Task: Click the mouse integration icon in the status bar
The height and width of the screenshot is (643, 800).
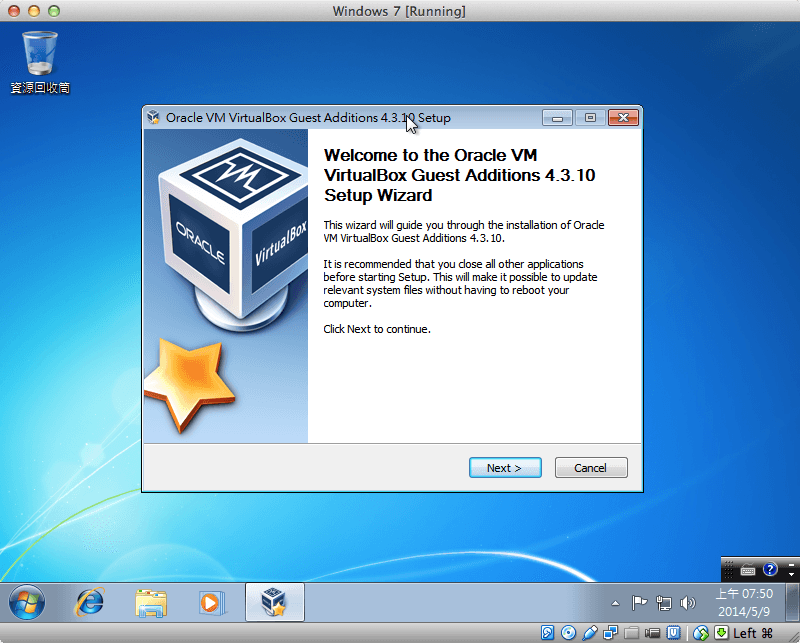Action: click(699, 632)
